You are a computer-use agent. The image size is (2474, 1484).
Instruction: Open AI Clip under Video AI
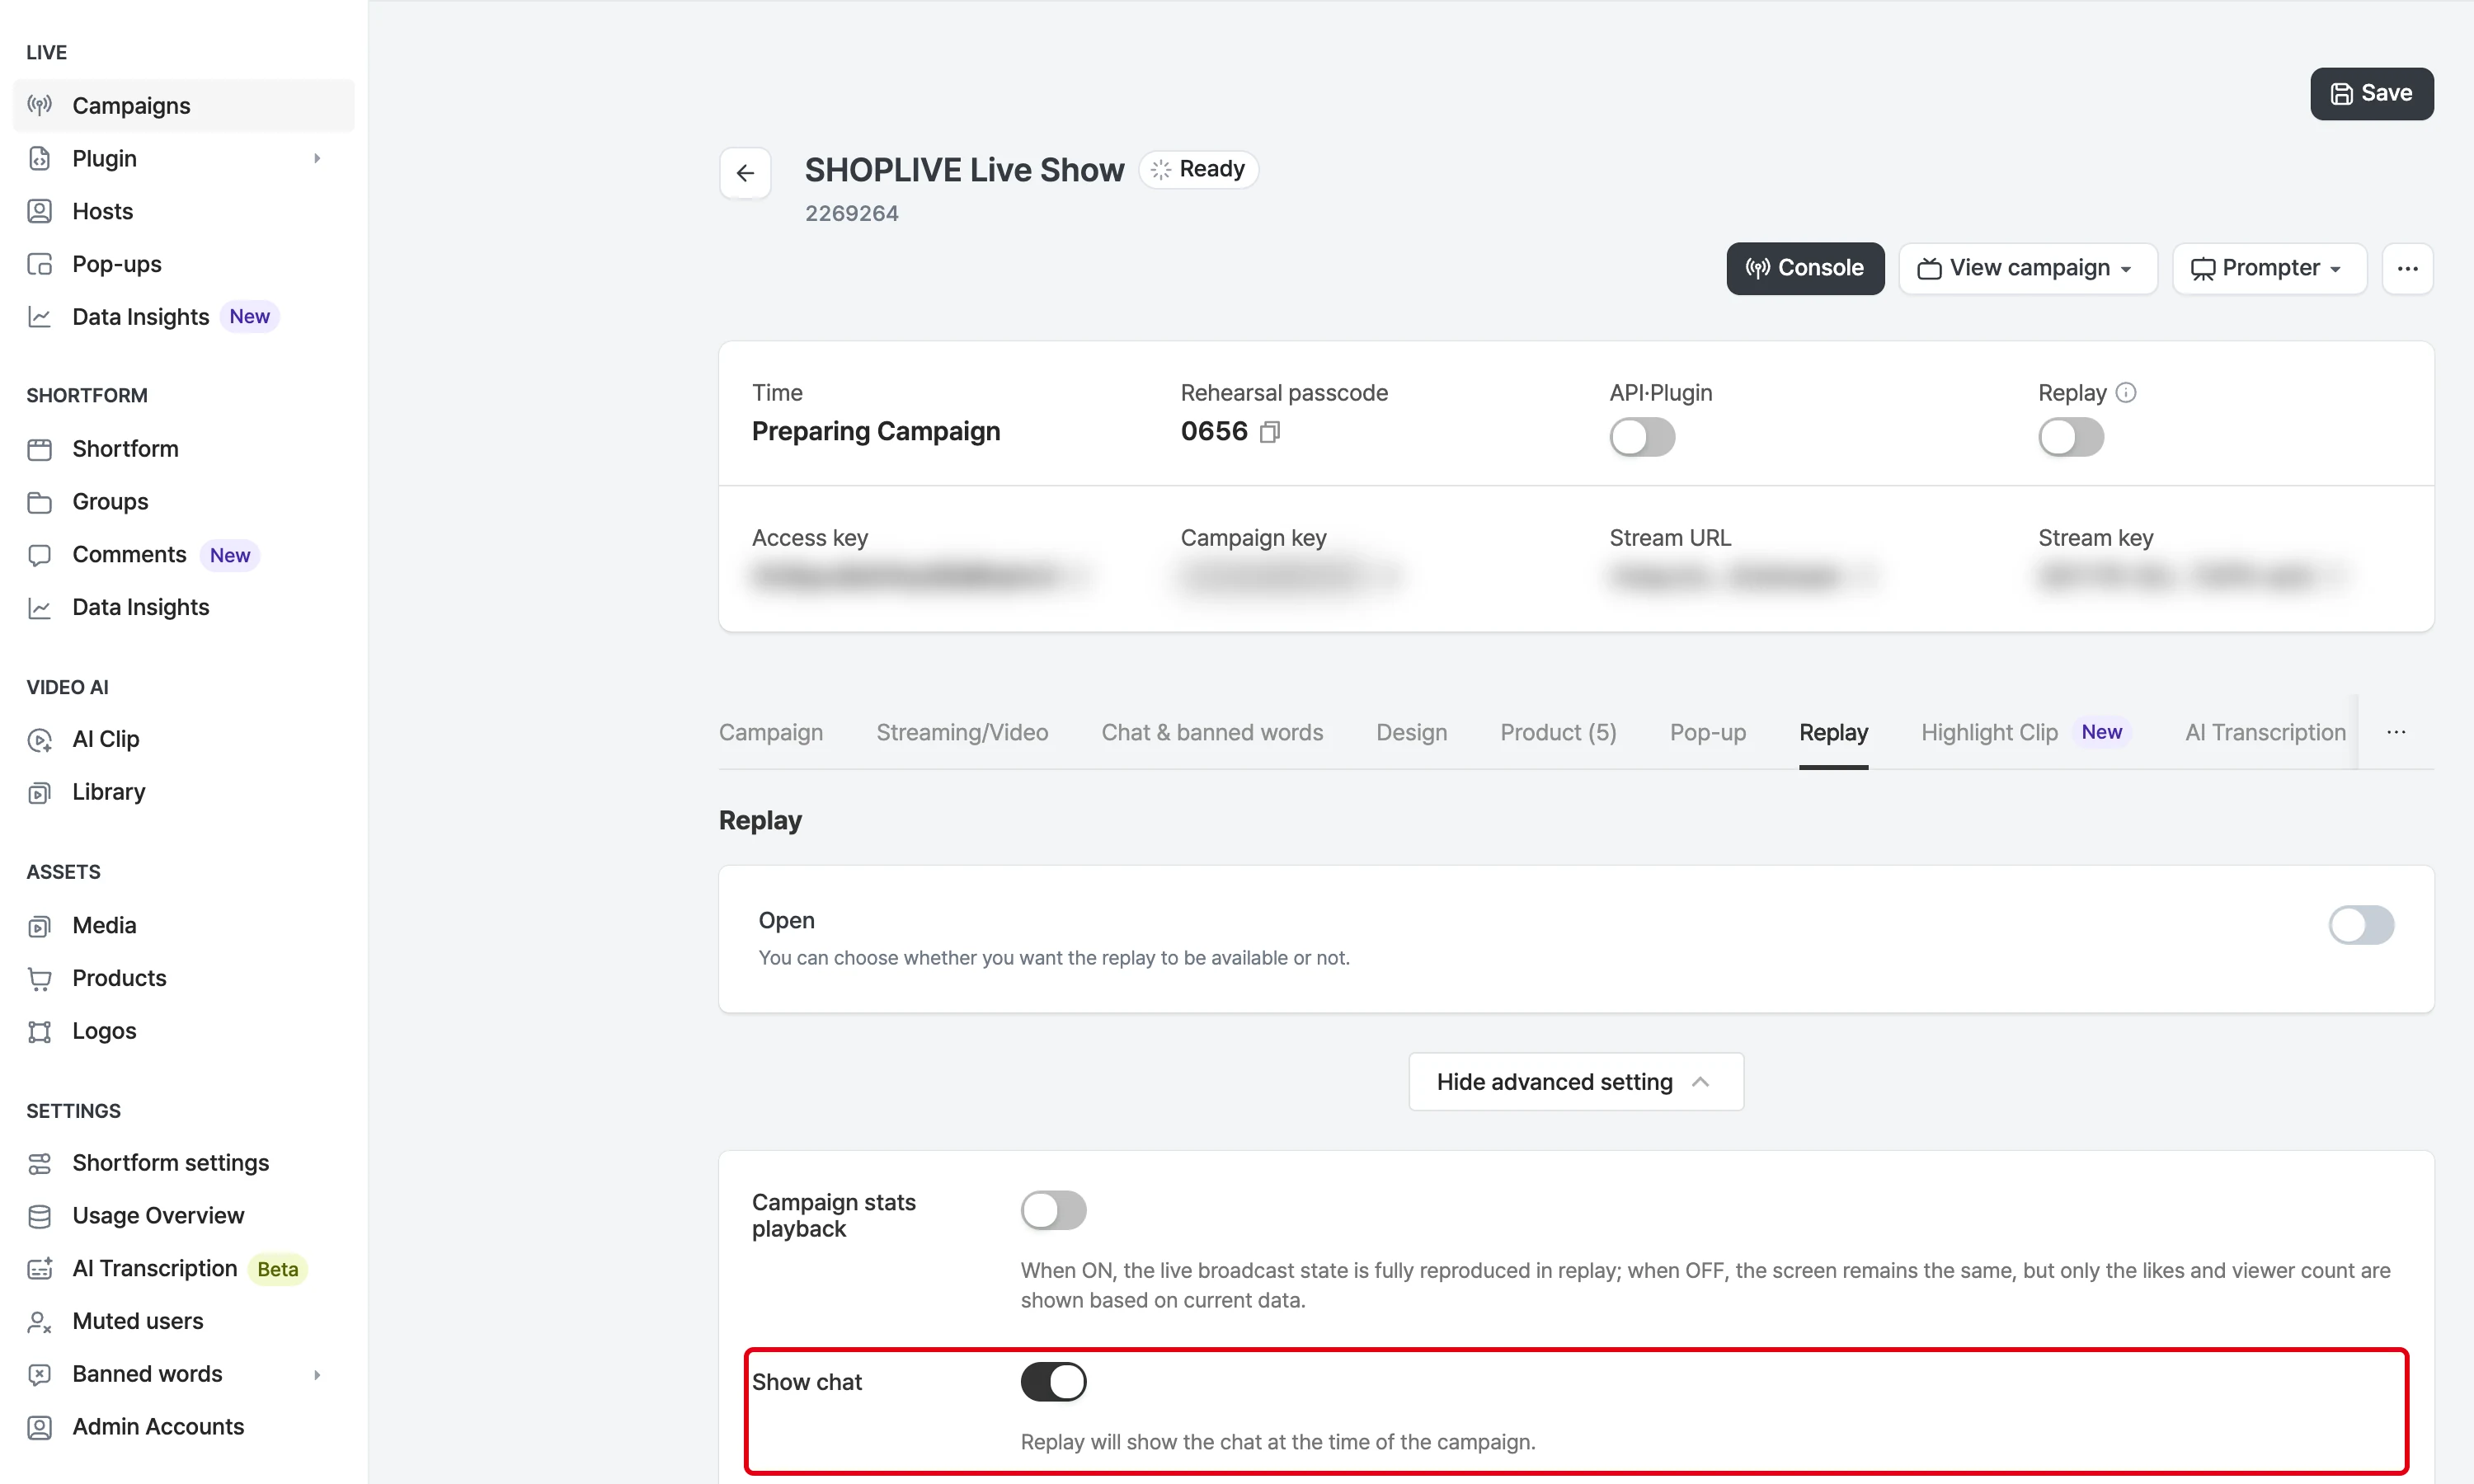point(184,739)
